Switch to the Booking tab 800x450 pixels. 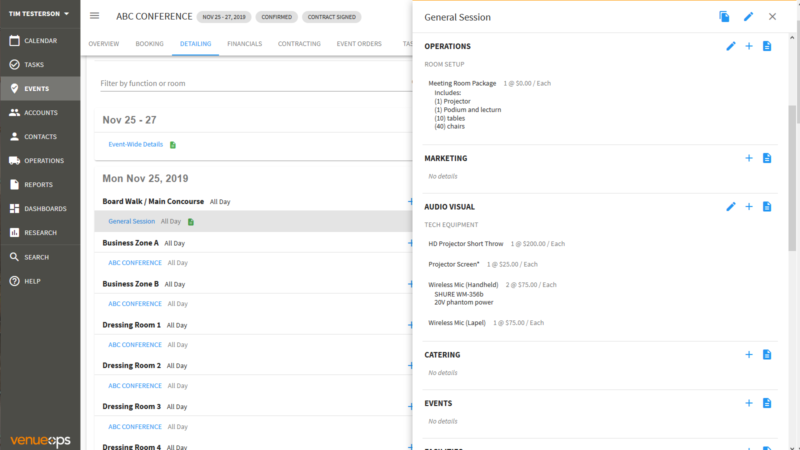pos(149,44)
